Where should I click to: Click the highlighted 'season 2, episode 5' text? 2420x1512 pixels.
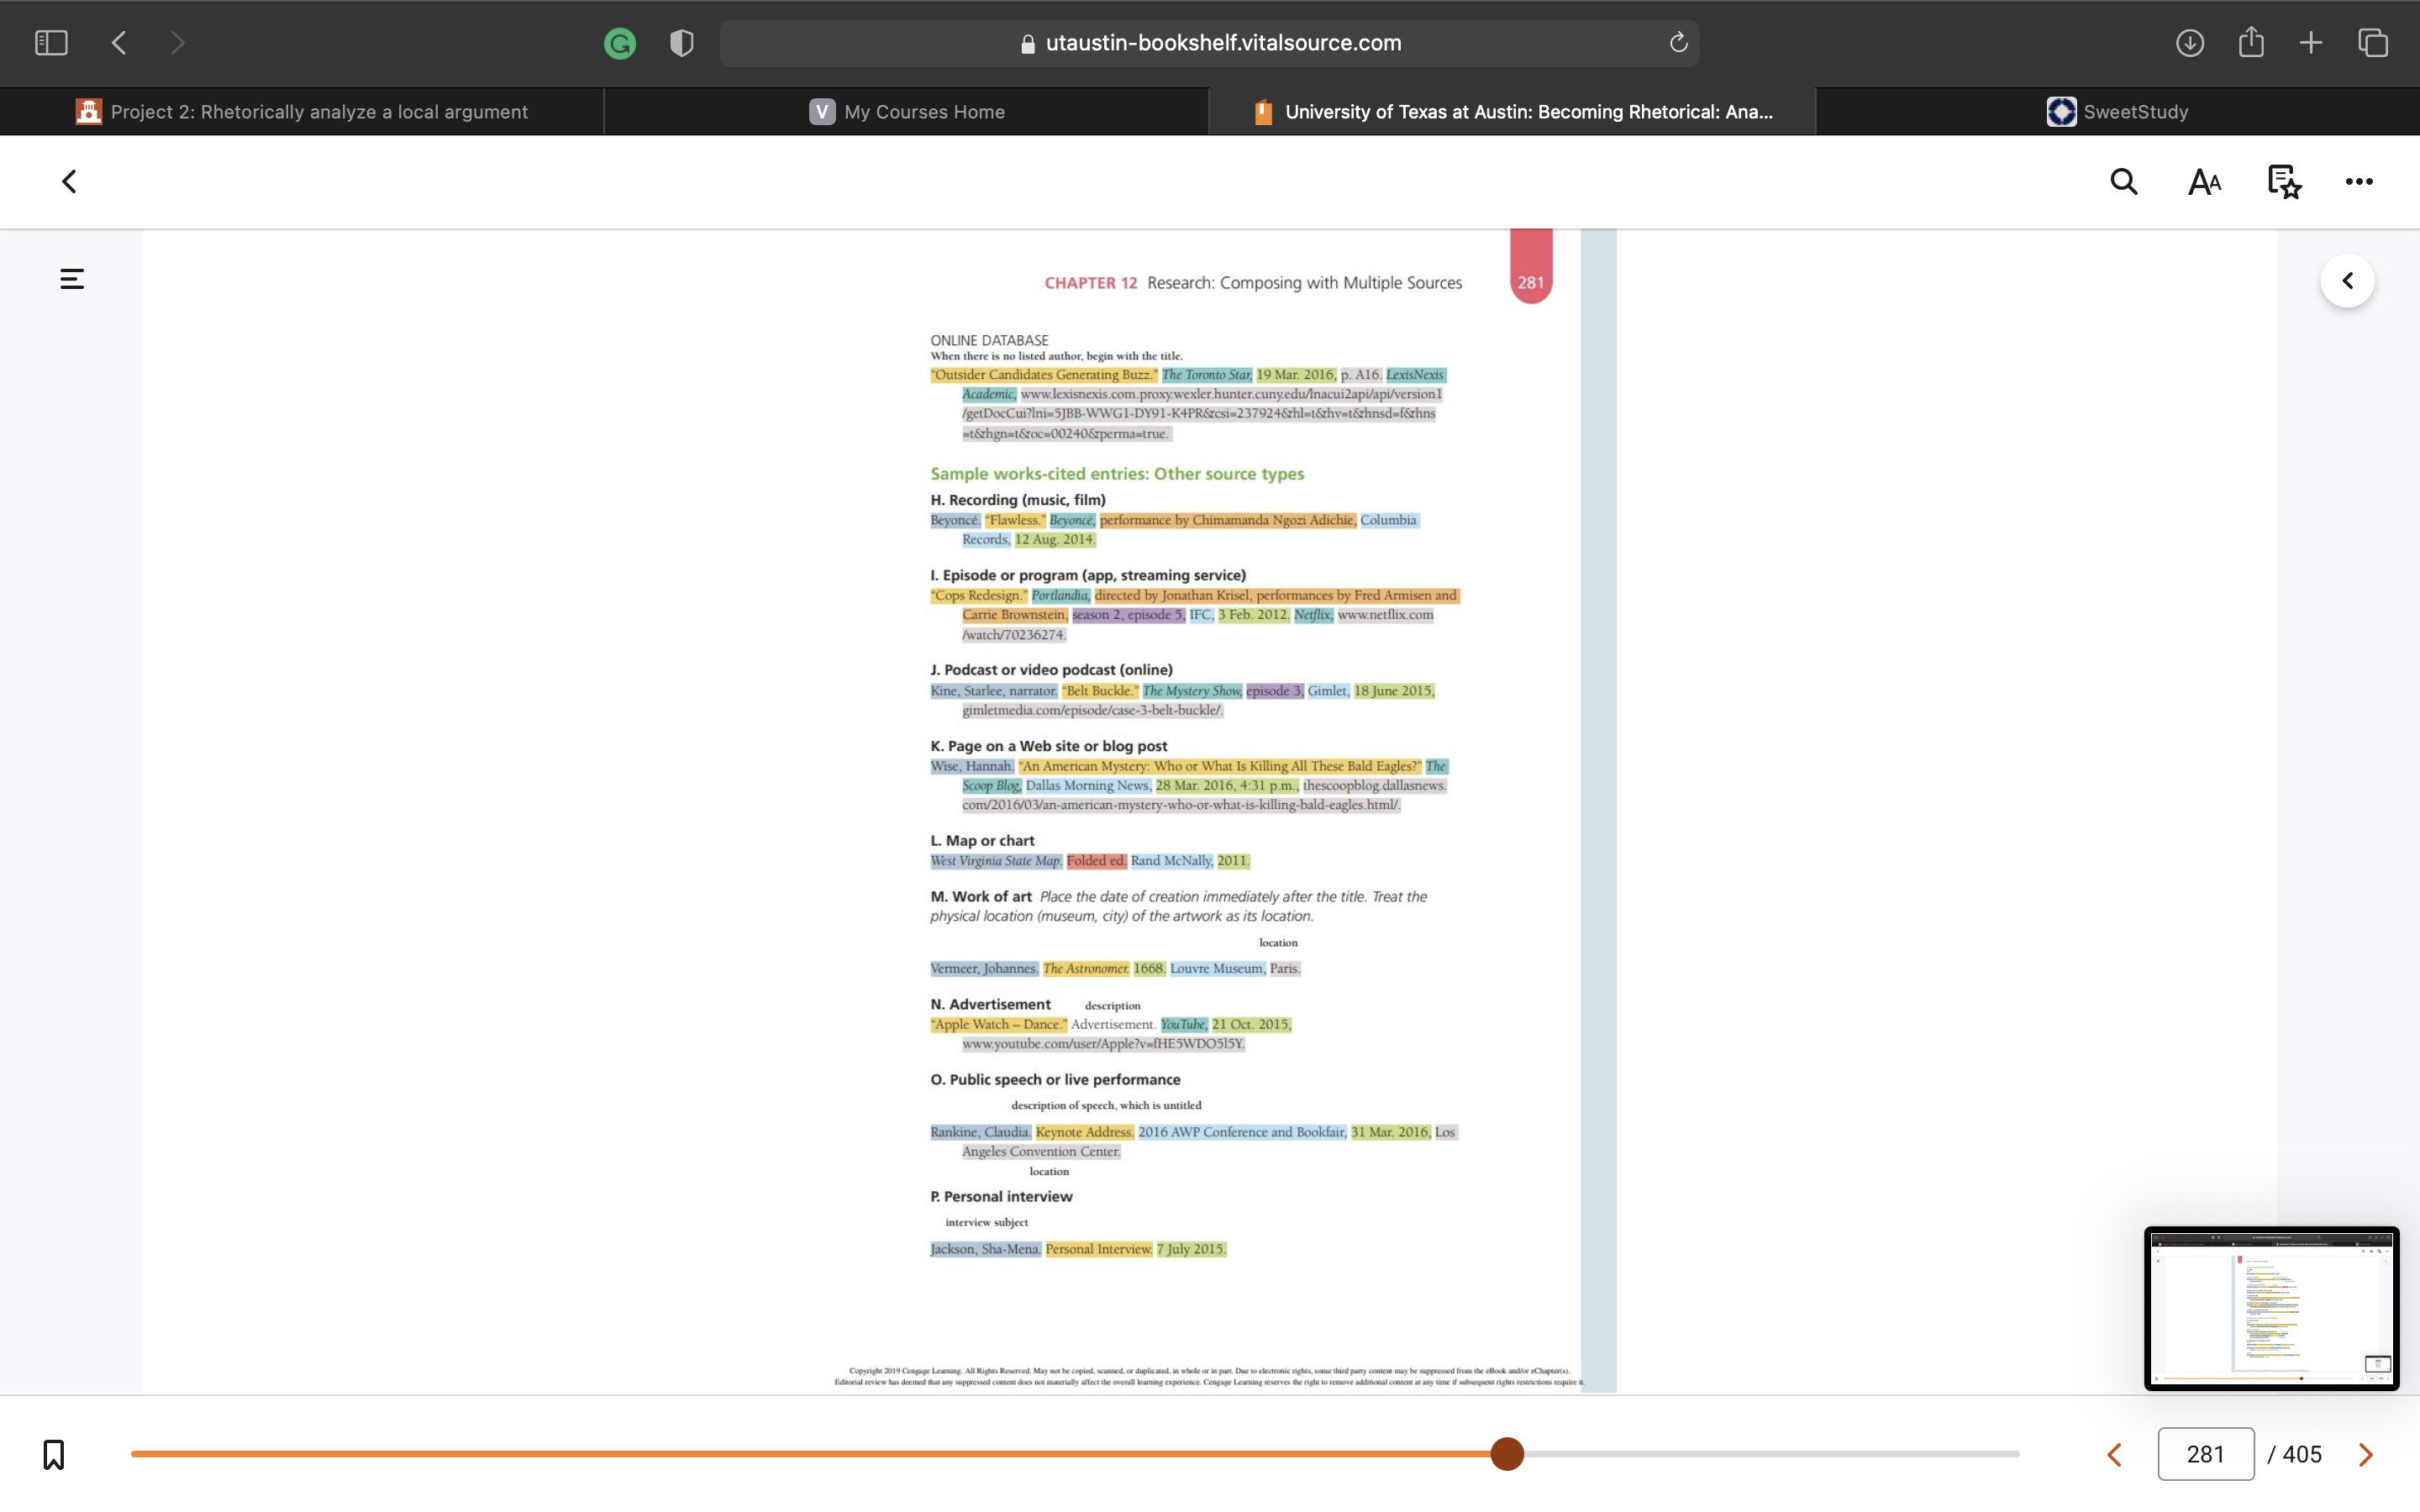click(1128, 615)
